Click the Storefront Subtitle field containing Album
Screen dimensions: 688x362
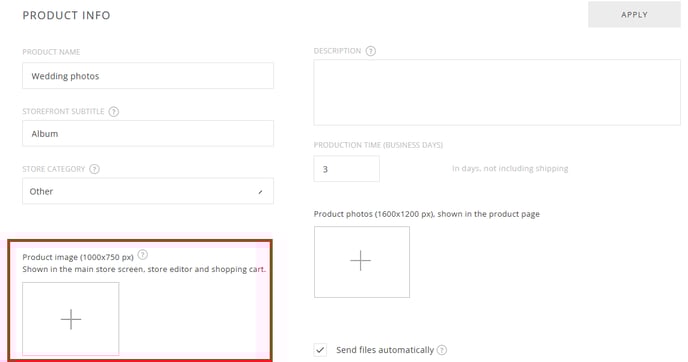pyautogui.click(x=148, y=133)
